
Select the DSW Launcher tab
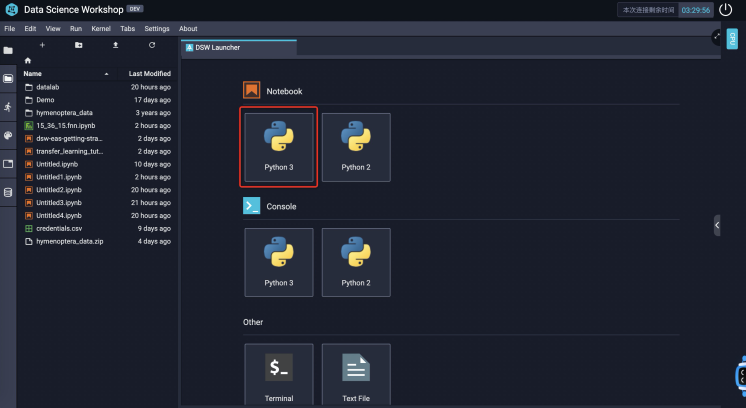[x=239, y=48]
